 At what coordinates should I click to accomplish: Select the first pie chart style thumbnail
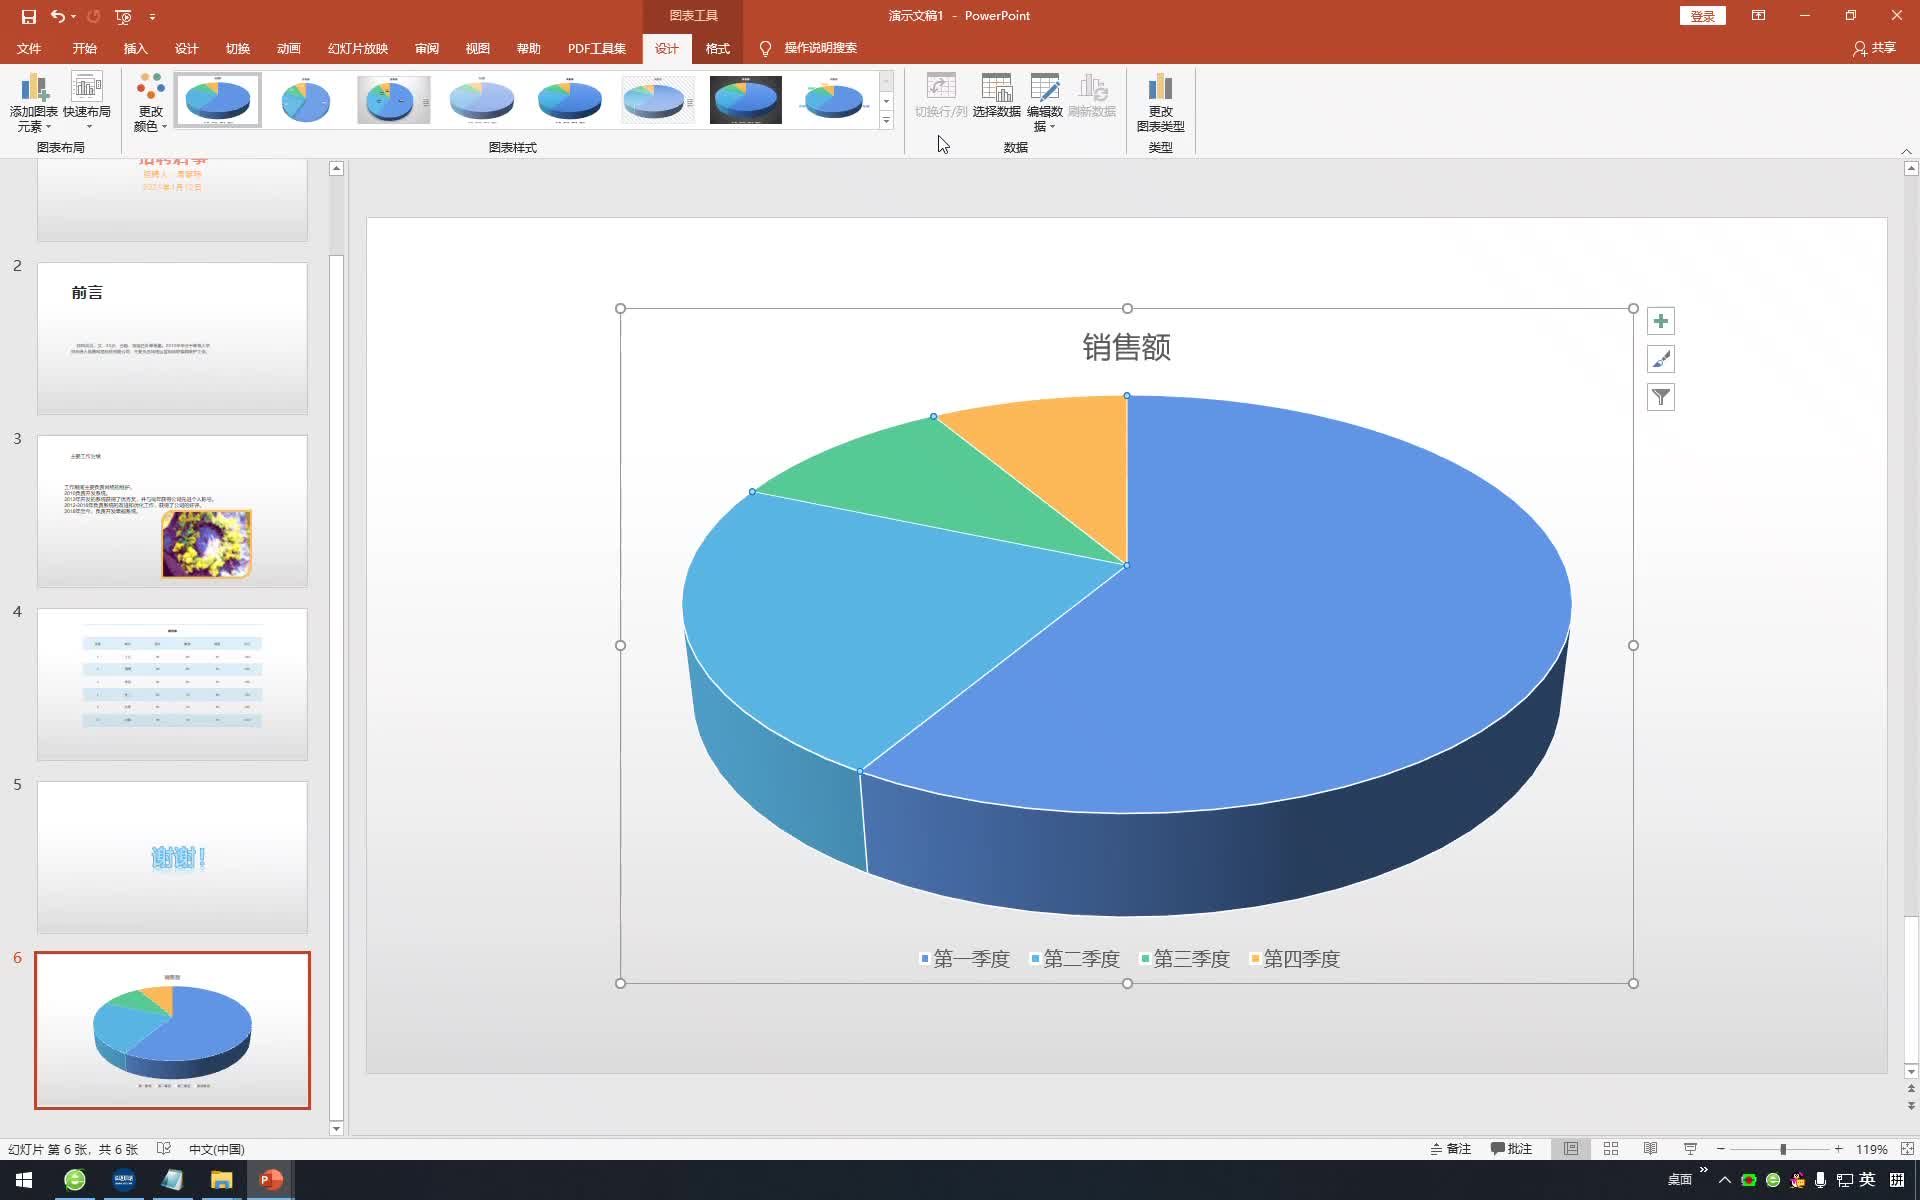(x=218, y=100)
